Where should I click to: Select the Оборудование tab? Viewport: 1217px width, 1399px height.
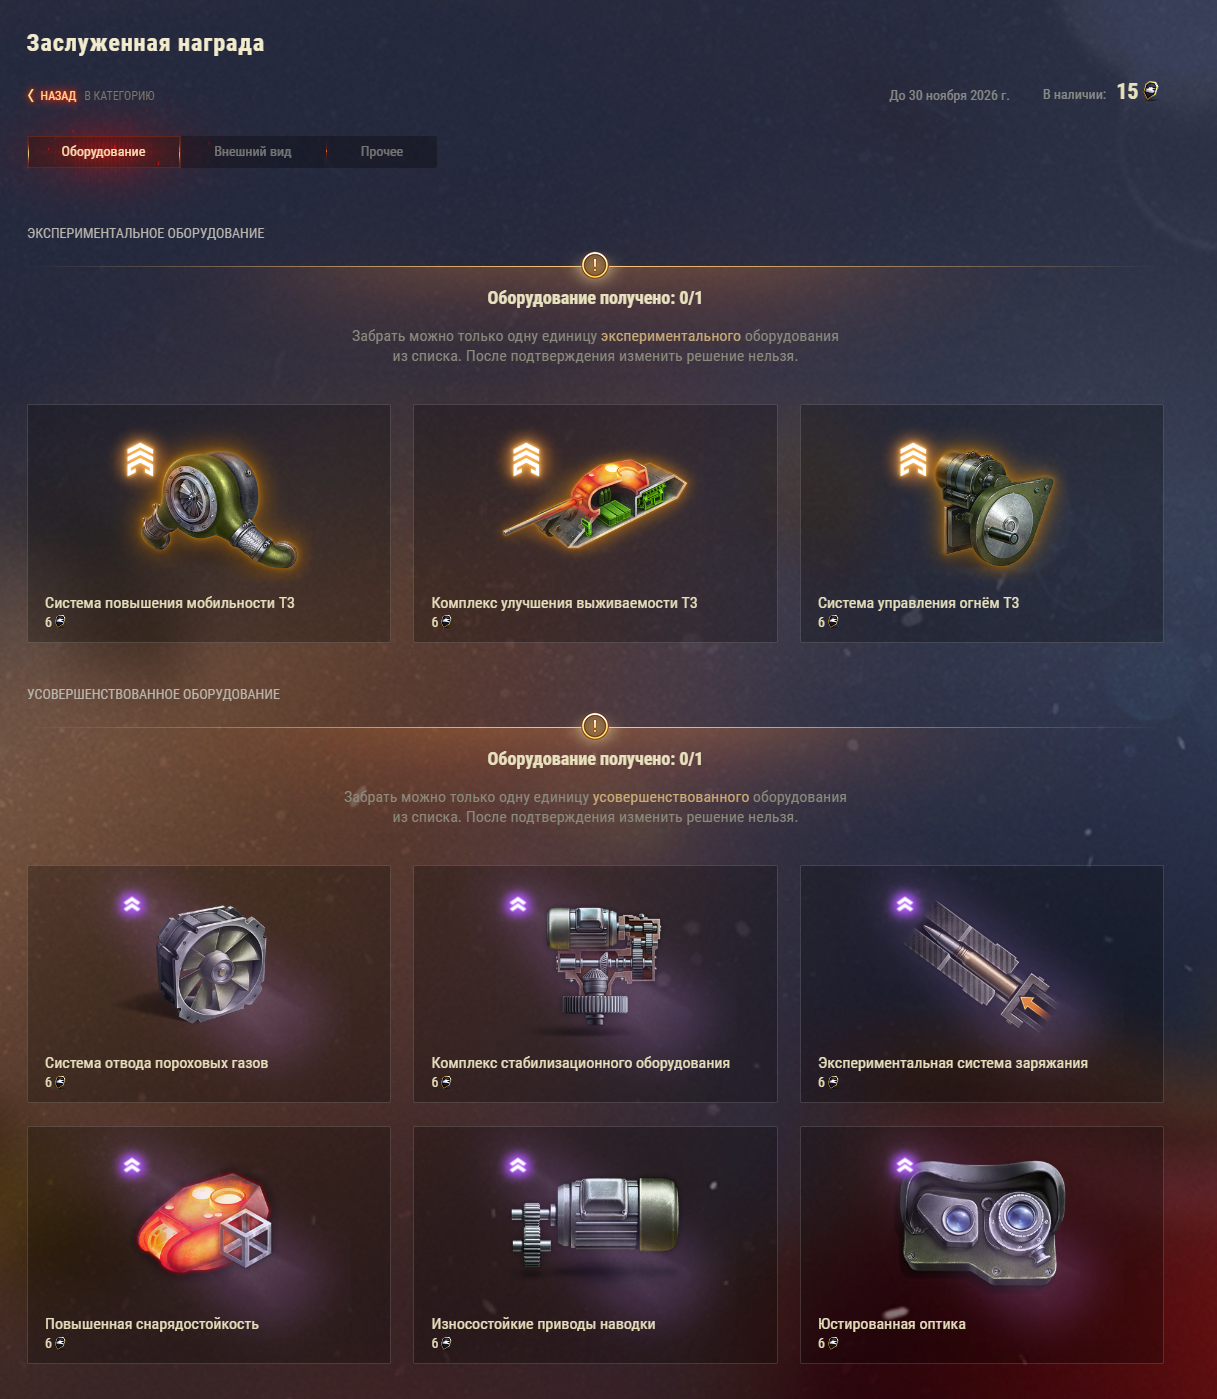click(x=103, y=152)
